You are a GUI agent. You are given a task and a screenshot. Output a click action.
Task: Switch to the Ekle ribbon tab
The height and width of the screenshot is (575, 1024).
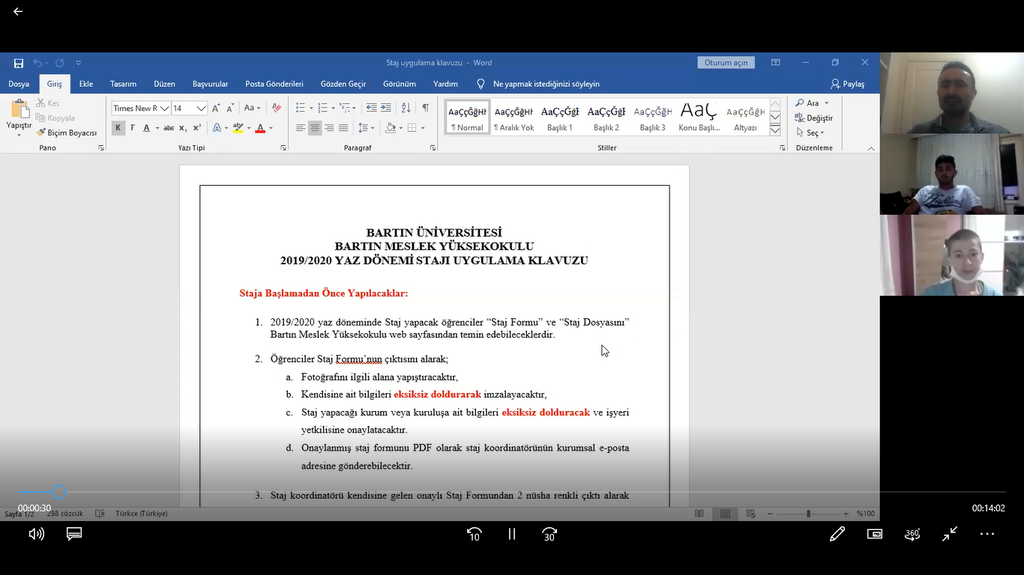point(86,84)
